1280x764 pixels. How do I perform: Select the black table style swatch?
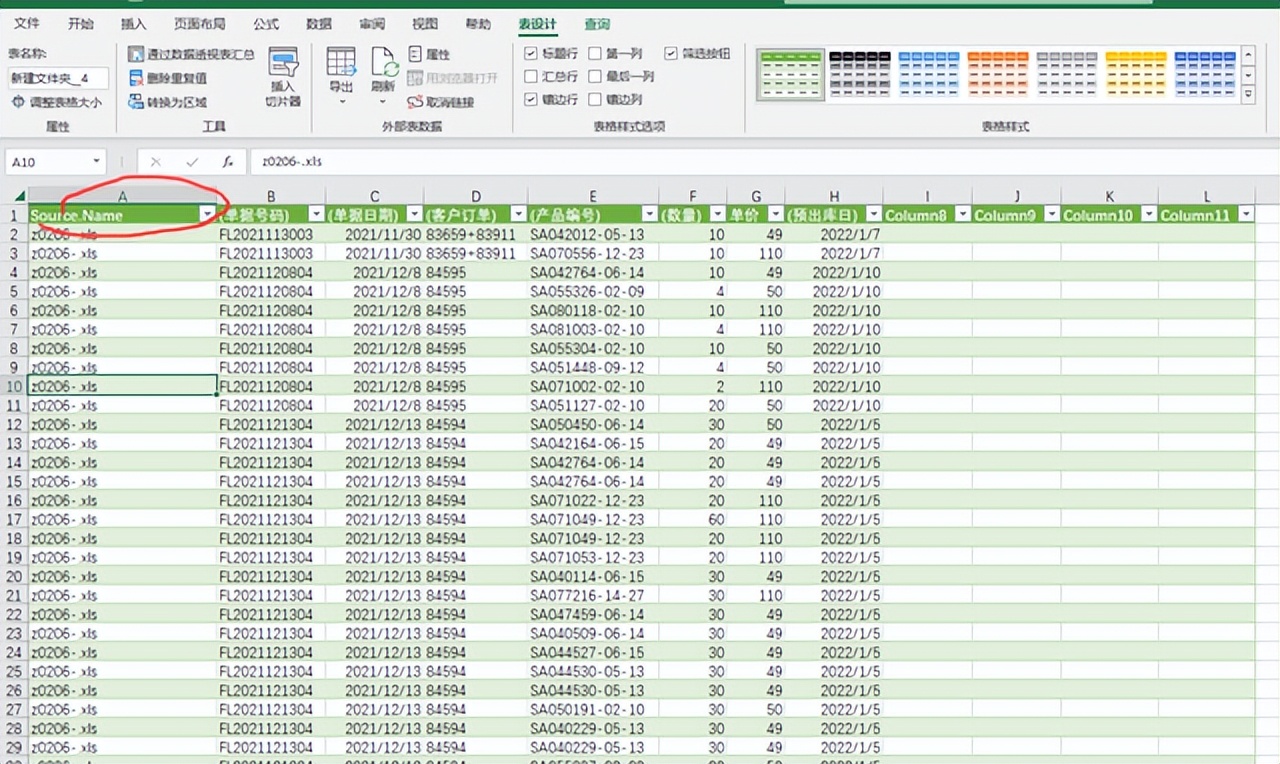click(x=861, y=74)
